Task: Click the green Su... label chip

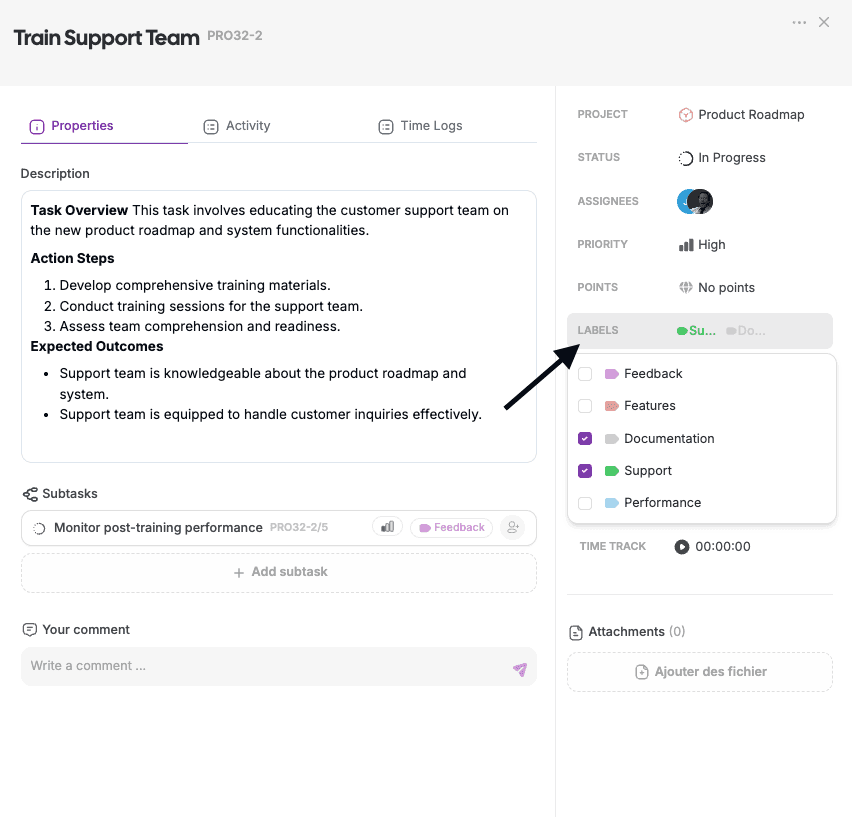Action: [x=696, y=331]
